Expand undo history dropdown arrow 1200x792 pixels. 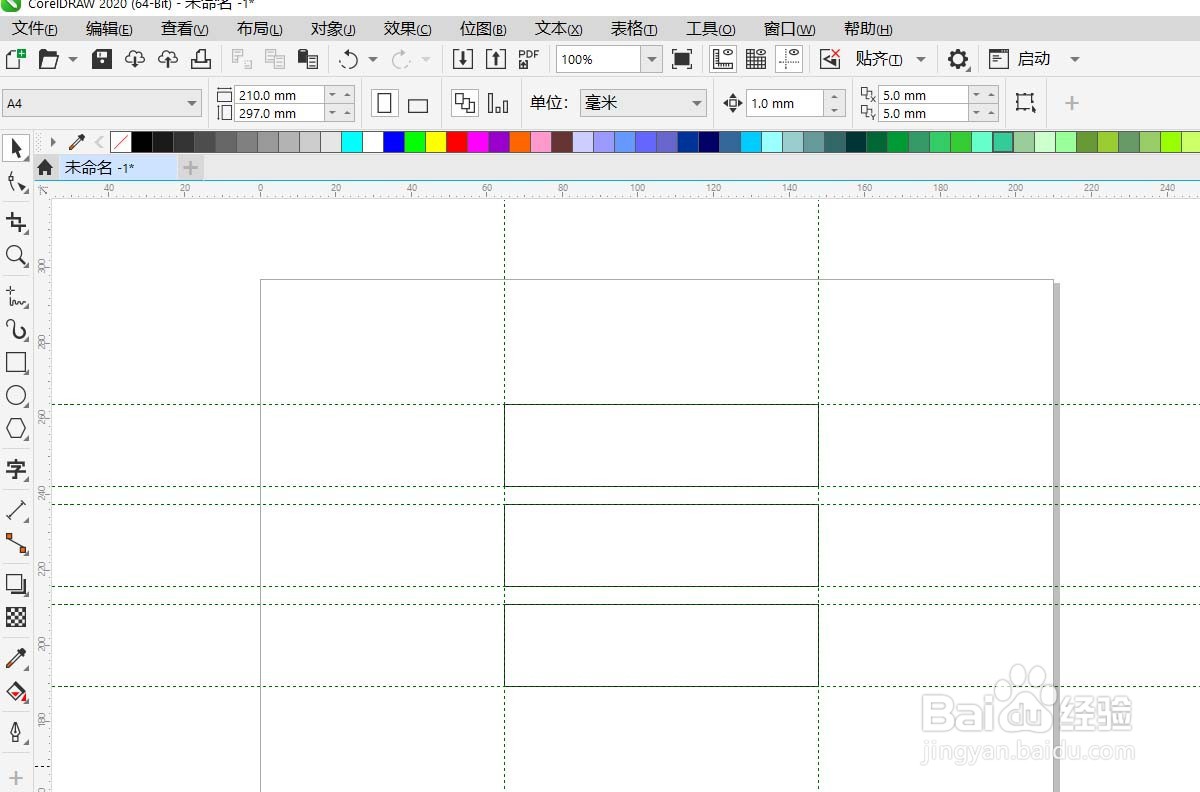click(x=372, y=59)
